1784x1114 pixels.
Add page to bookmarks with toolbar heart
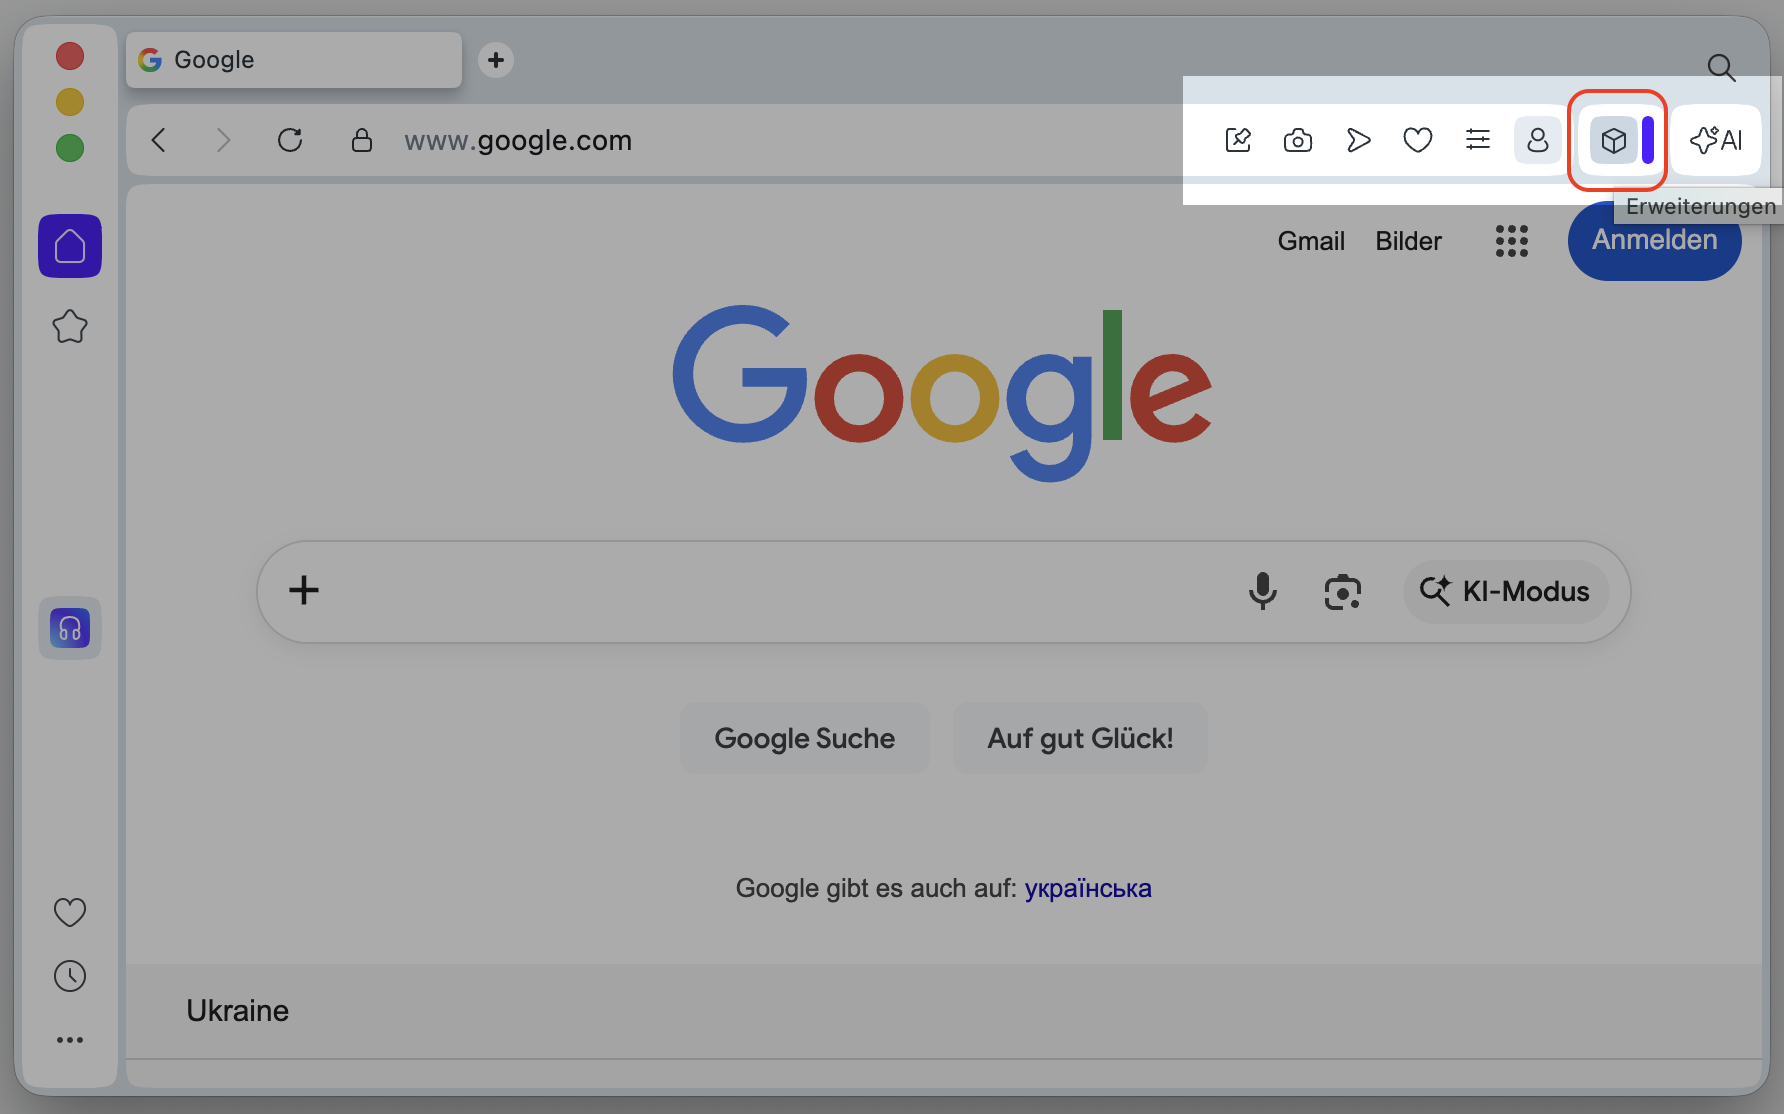tap(1418, 140)
